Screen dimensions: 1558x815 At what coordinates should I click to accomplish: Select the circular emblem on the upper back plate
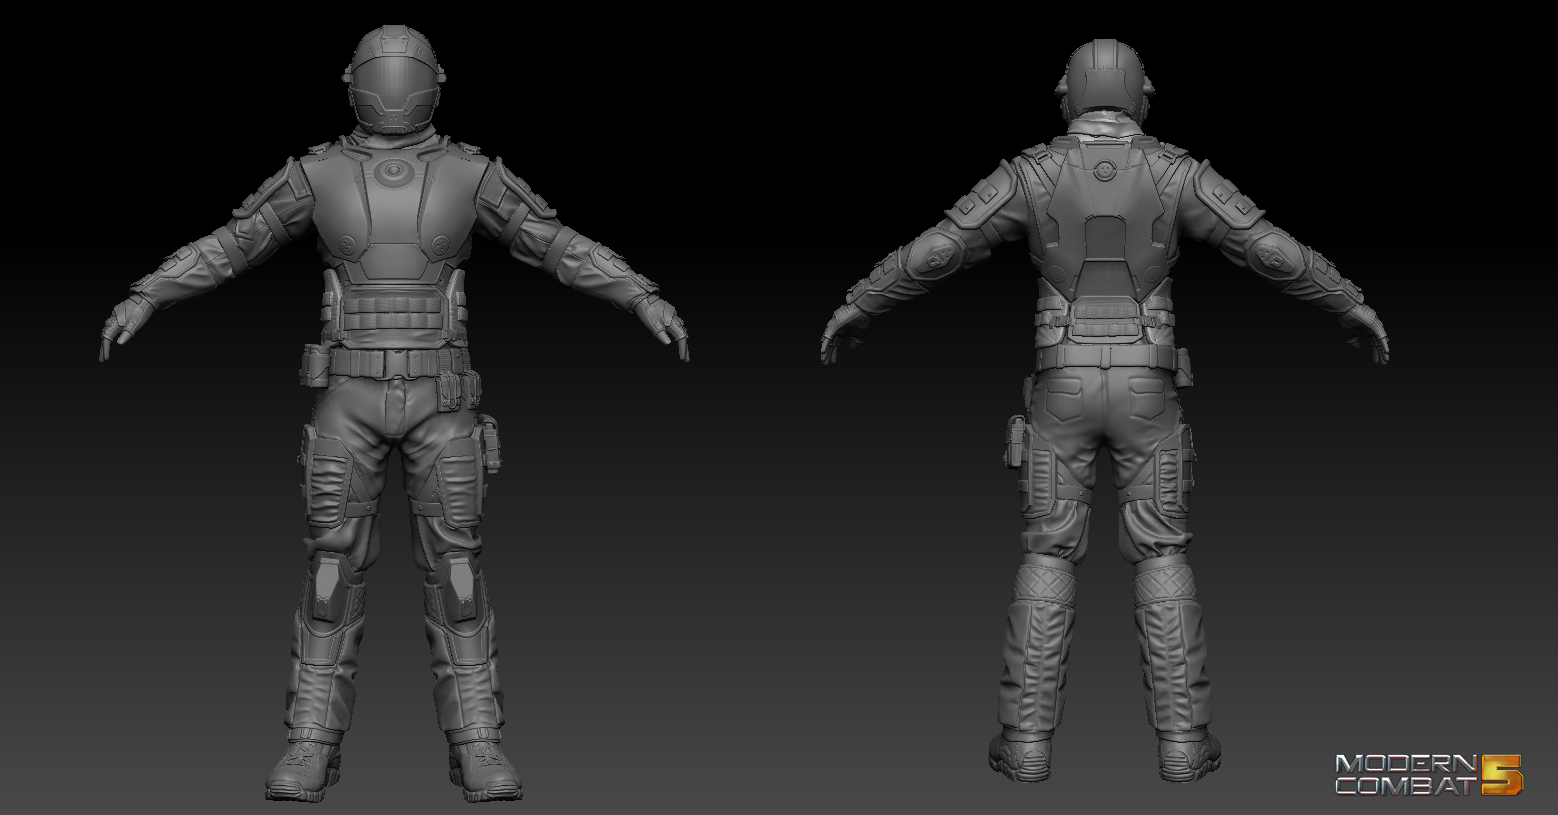[1104, 170]
